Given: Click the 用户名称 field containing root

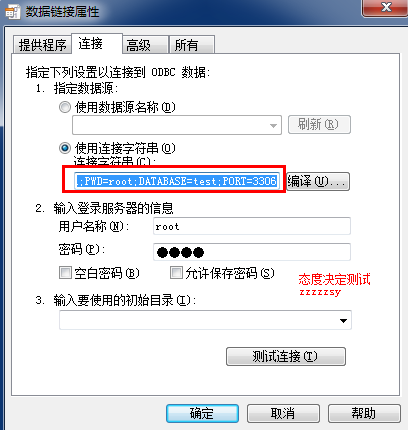Looking at the screenshot, I should (252, 226).
